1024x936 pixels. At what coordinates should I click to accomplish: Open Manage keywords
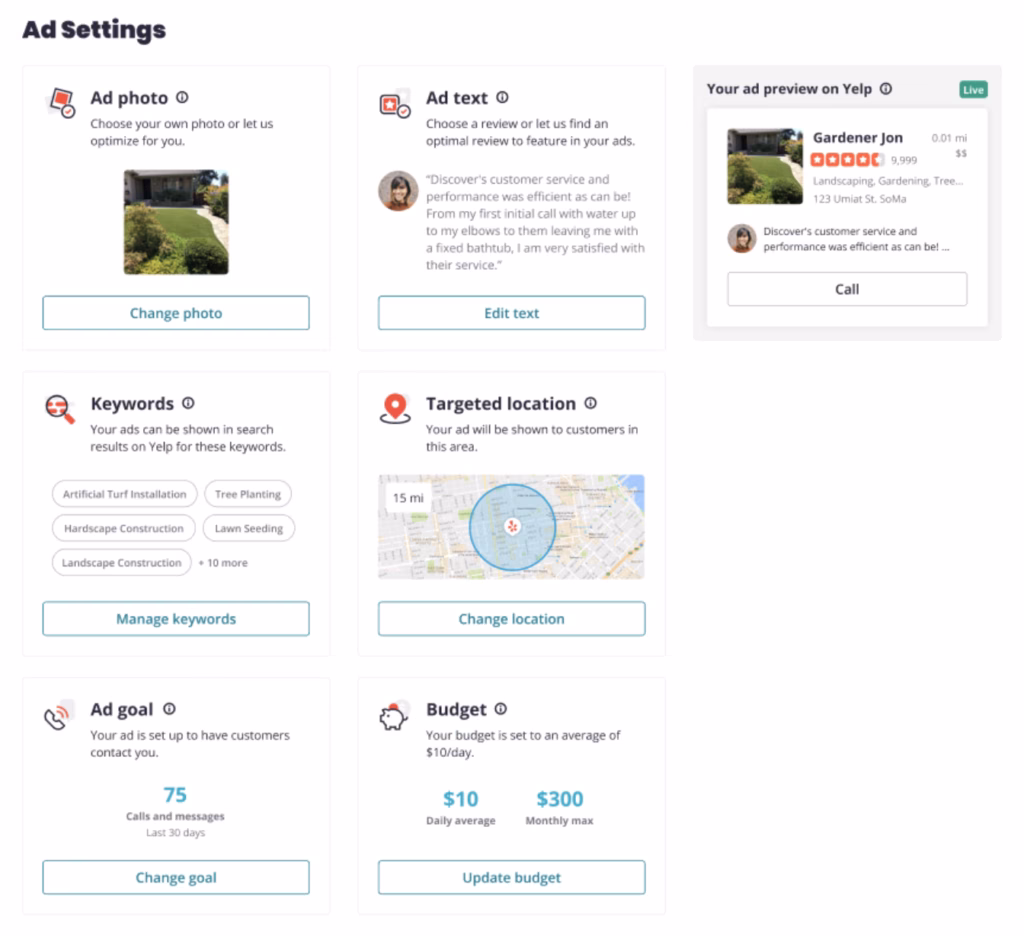(x=176, y=619)
